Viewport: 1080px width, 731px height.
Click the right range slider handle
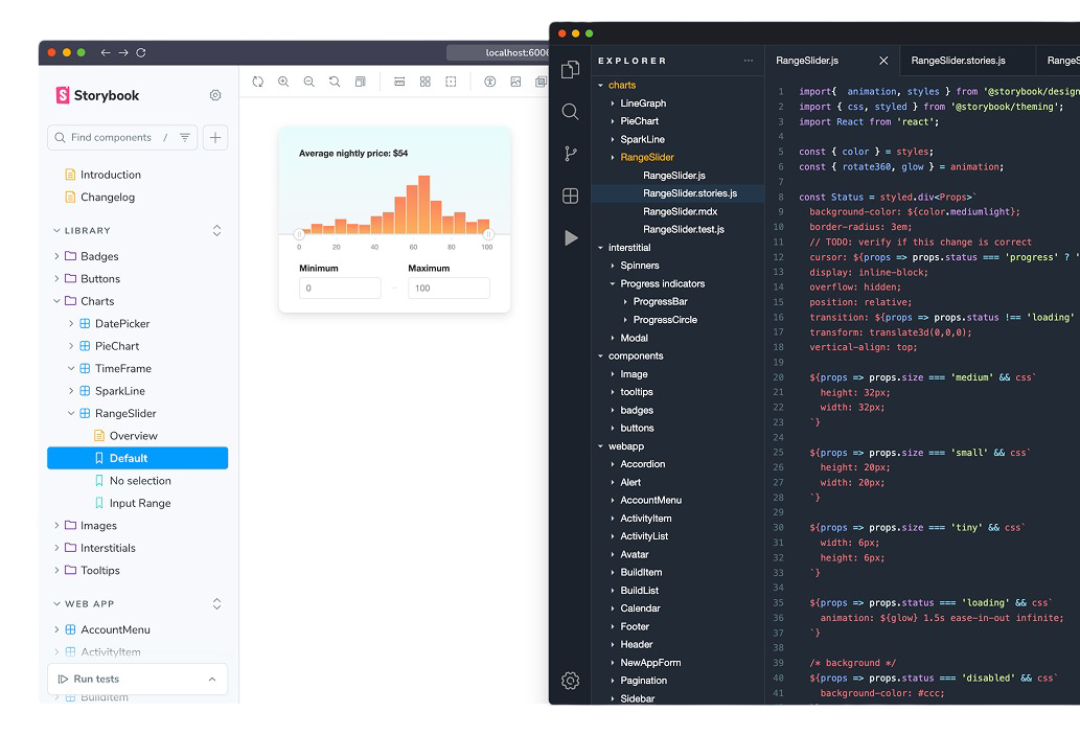[x=488, y=234]
